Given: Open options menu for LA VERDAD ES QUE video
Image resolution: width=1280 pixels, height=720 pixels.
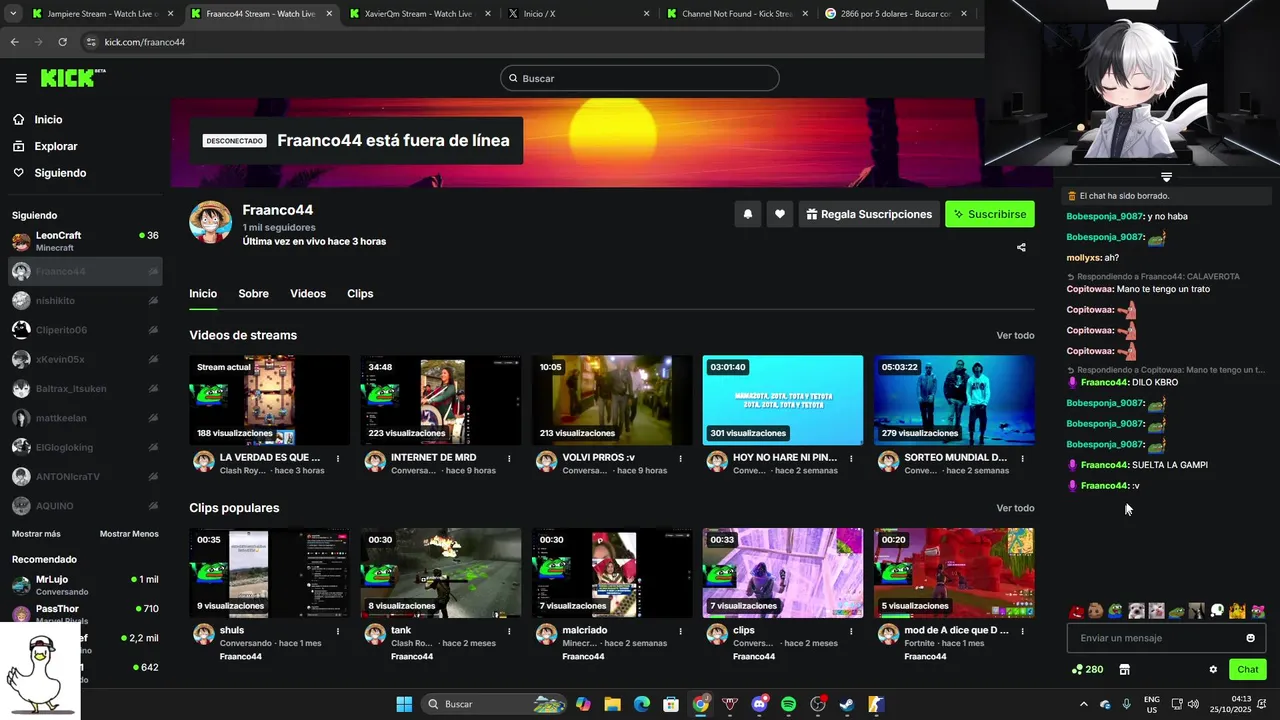Looking at the screenshot, I should 338,458.
